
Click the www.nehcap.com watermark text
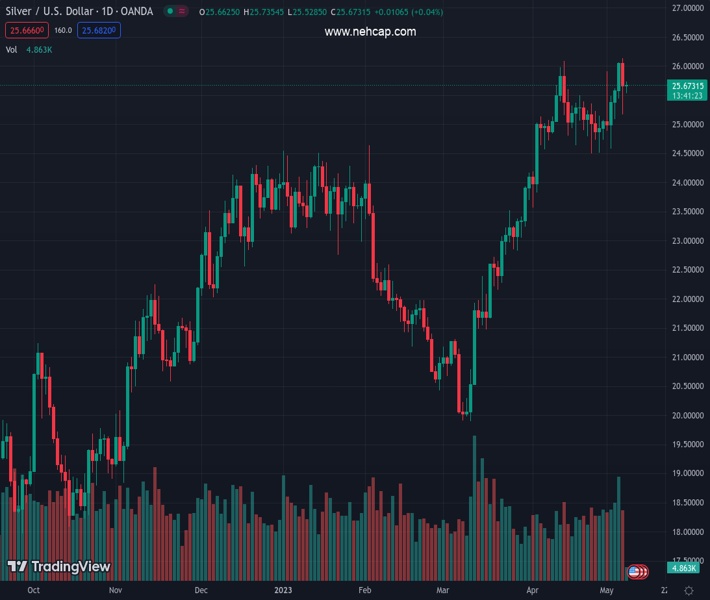click(x=370, y=32)
